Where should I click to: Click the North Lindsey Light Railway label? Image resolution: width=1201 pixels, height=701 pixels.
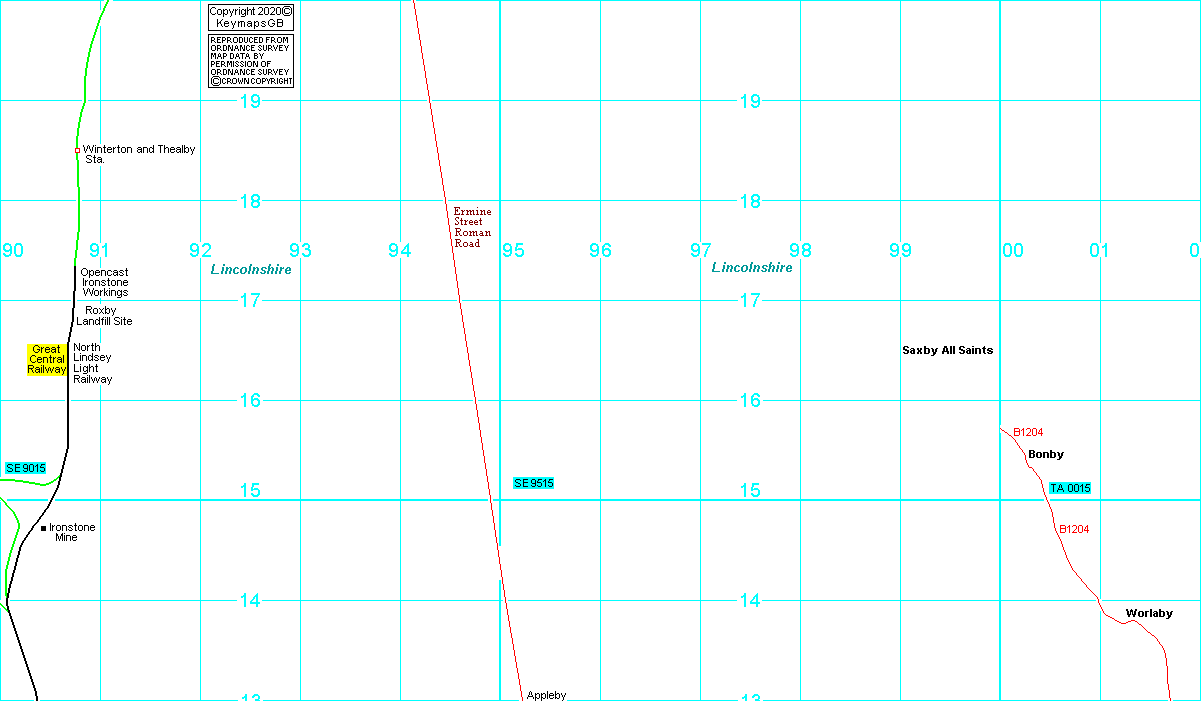(93, 364)
